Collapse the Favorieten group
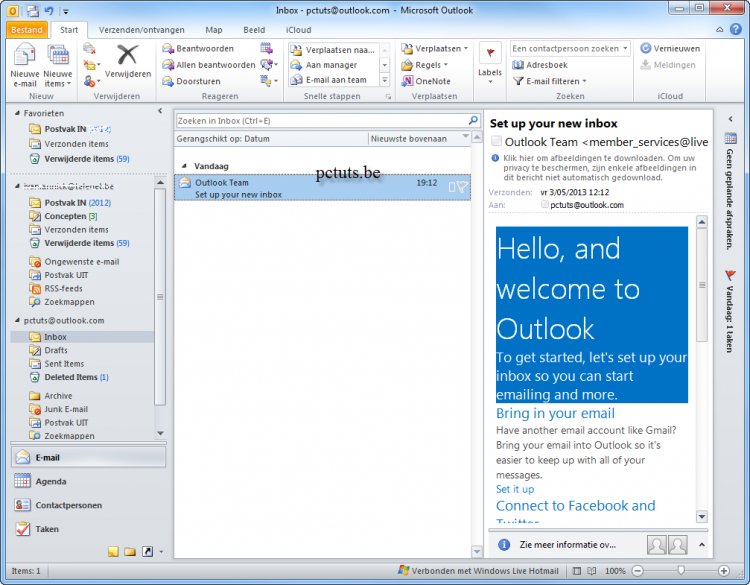 click(17, 113)
